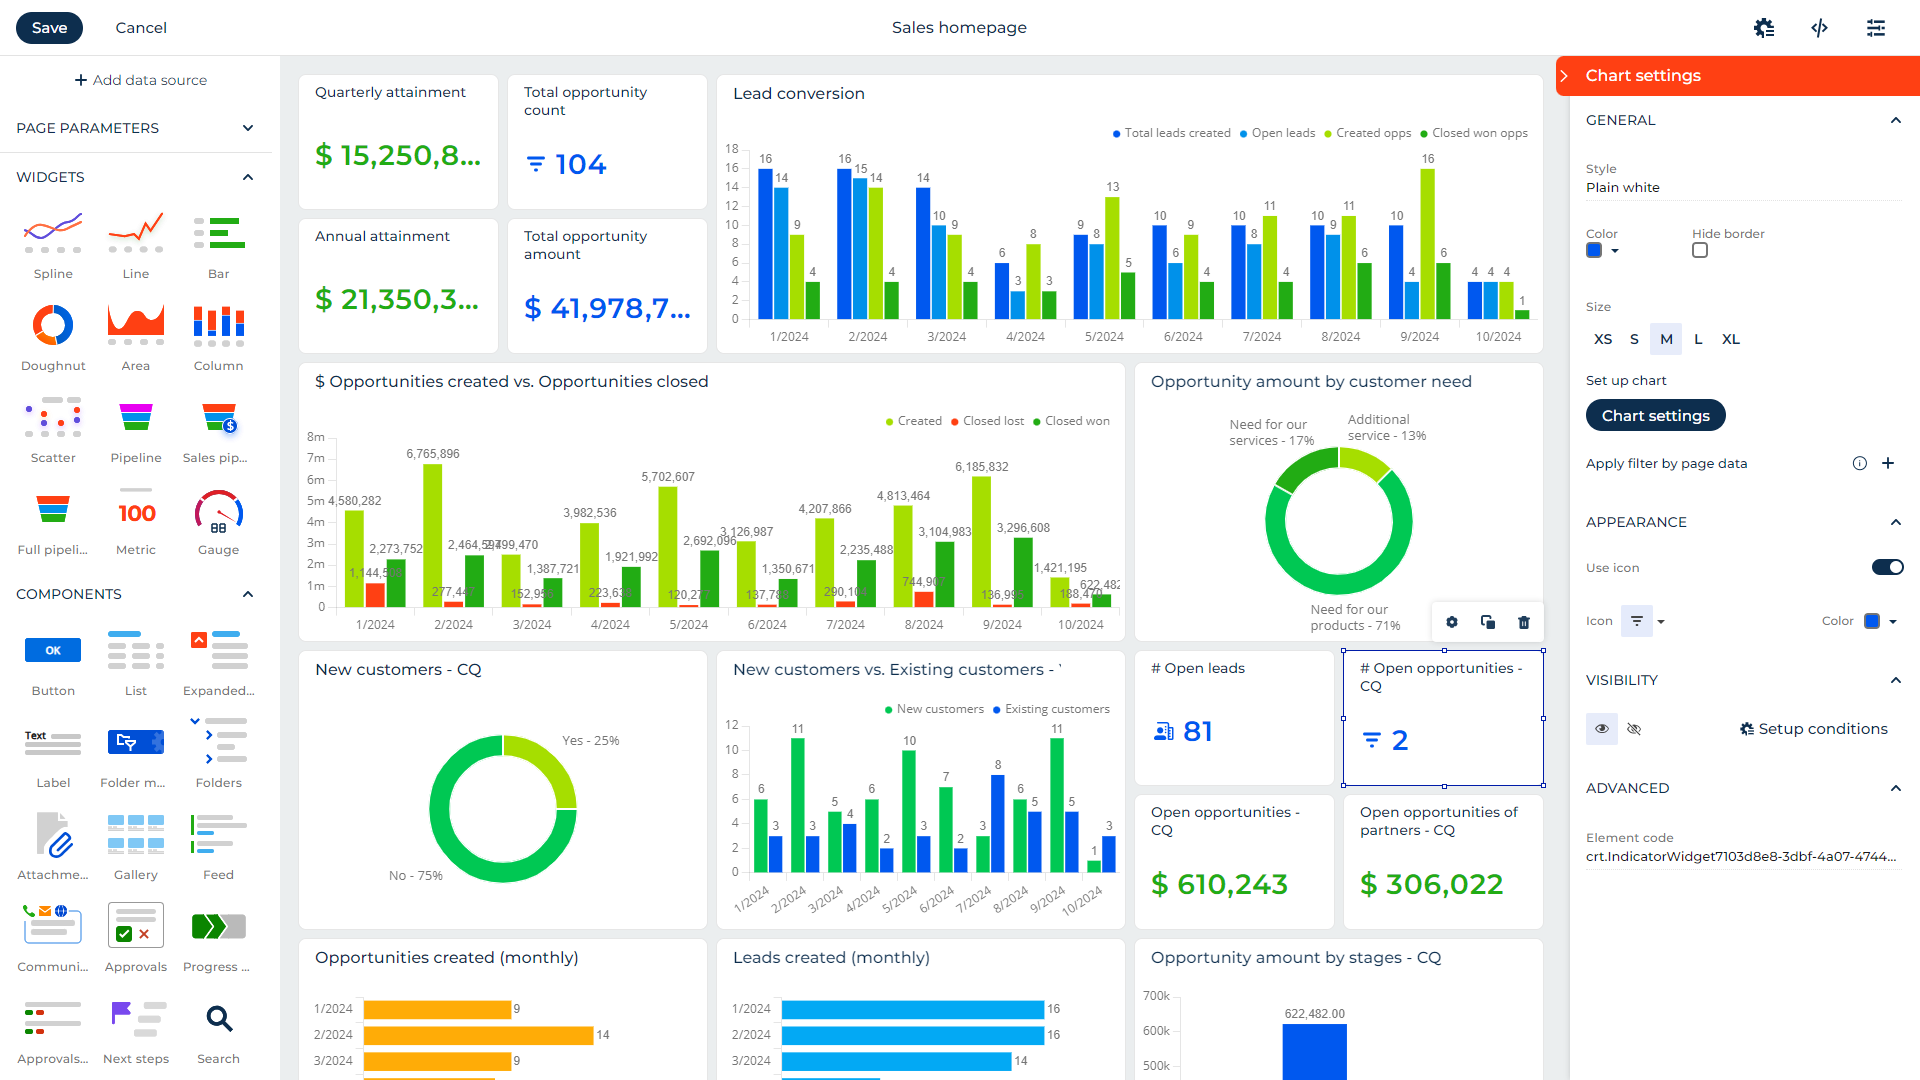Check the Hide border checkbox

(1700, 250)
